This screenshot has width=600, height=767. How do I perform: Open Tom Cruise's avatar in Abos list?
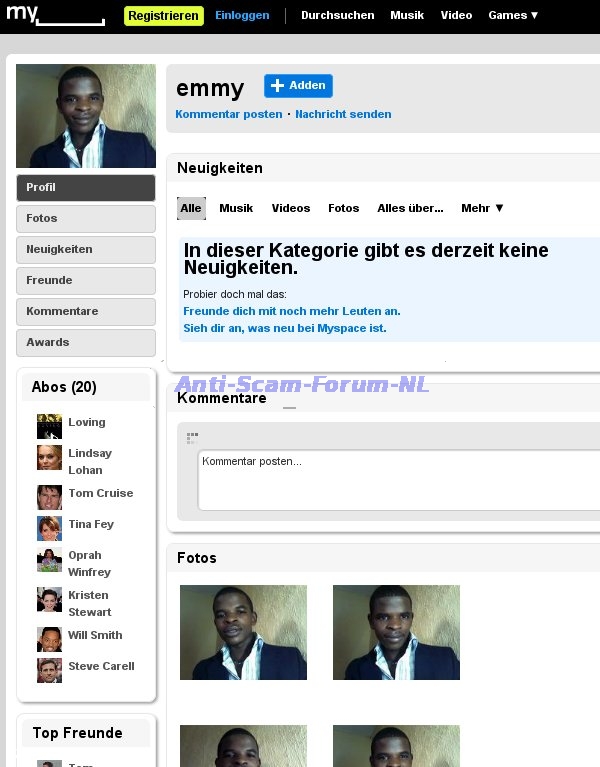click(49, 497)
